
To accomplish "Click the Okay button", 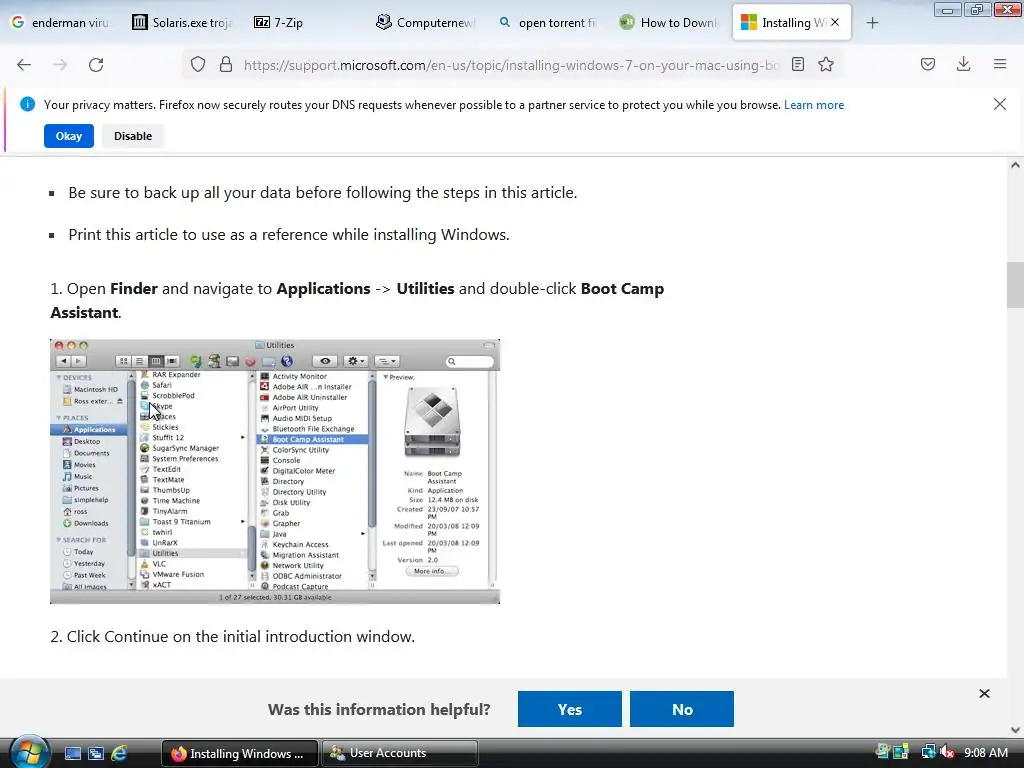I will [69, 136].
